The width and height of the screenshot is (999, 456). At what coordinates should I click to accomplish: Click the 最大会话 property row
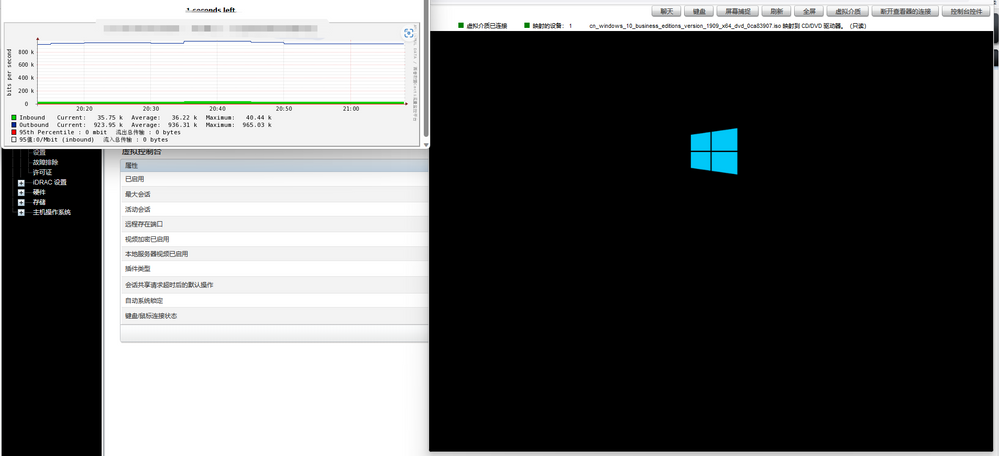pos(275,194)
